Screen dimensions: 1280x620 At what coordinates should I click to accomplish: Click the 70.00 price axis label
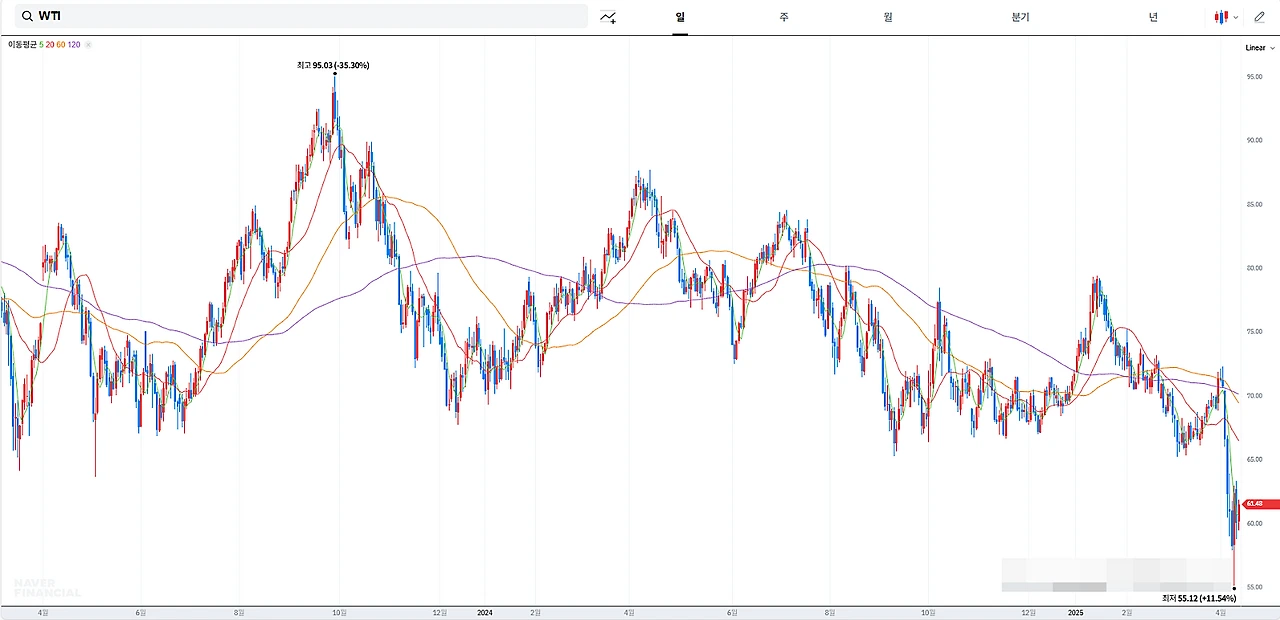click(1254, 396)
